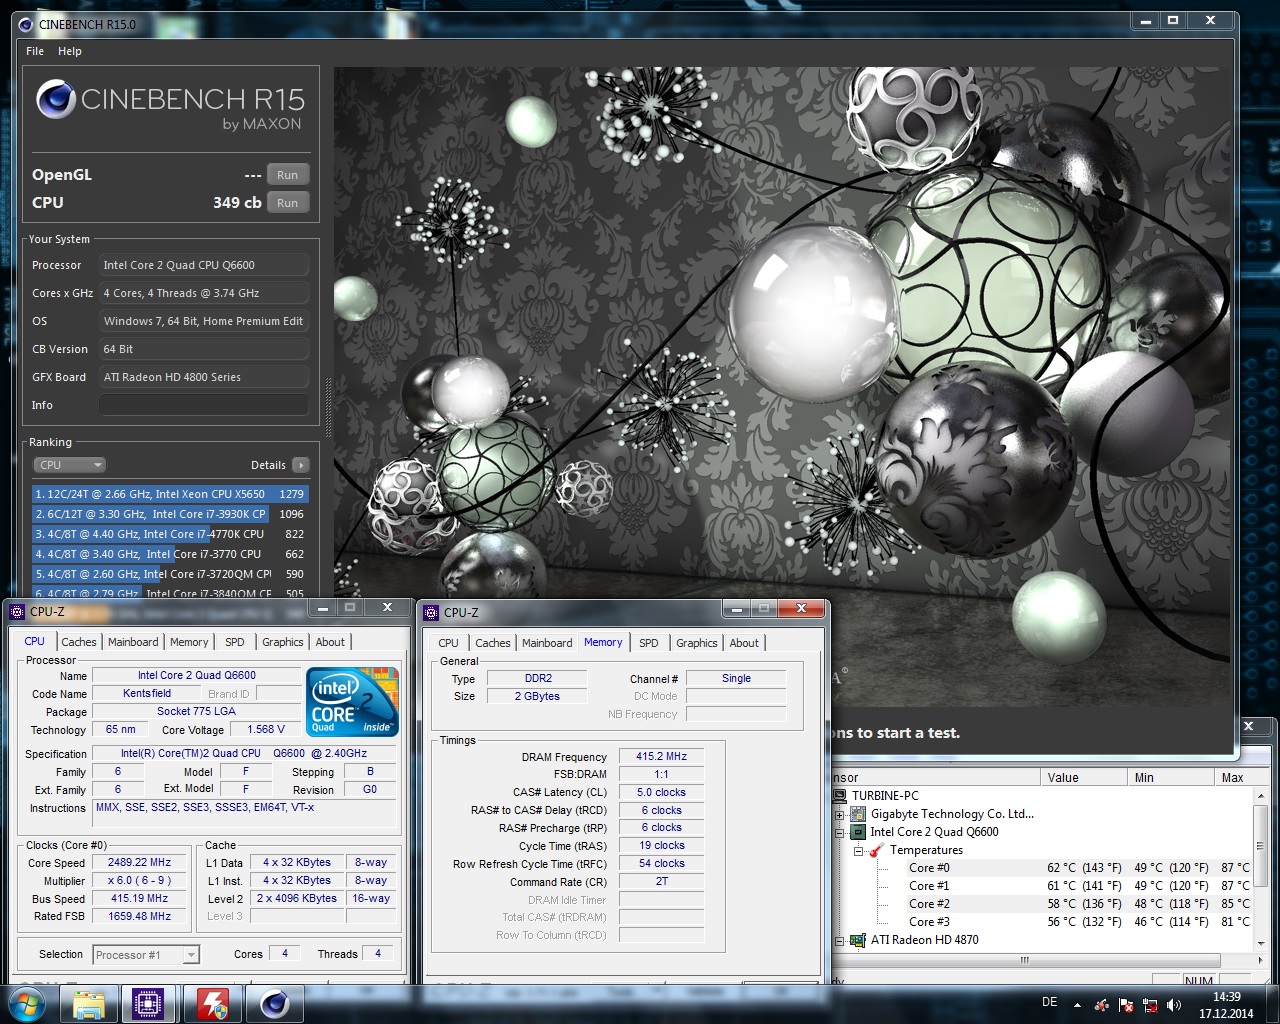Image resolution: width=1280 pixels, height=1024 pixels.
Task: Collapse Intel Core 2 Quad Q6600 node
Action: point(840,832)
